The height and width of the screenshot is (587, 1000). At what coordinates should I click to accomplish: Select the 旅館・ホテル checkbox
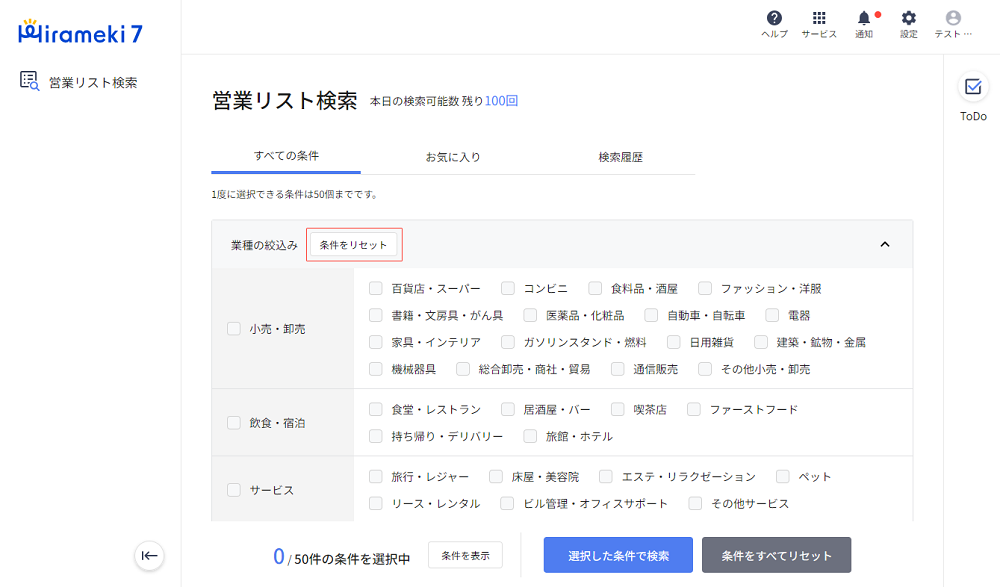tap(529, 435)
